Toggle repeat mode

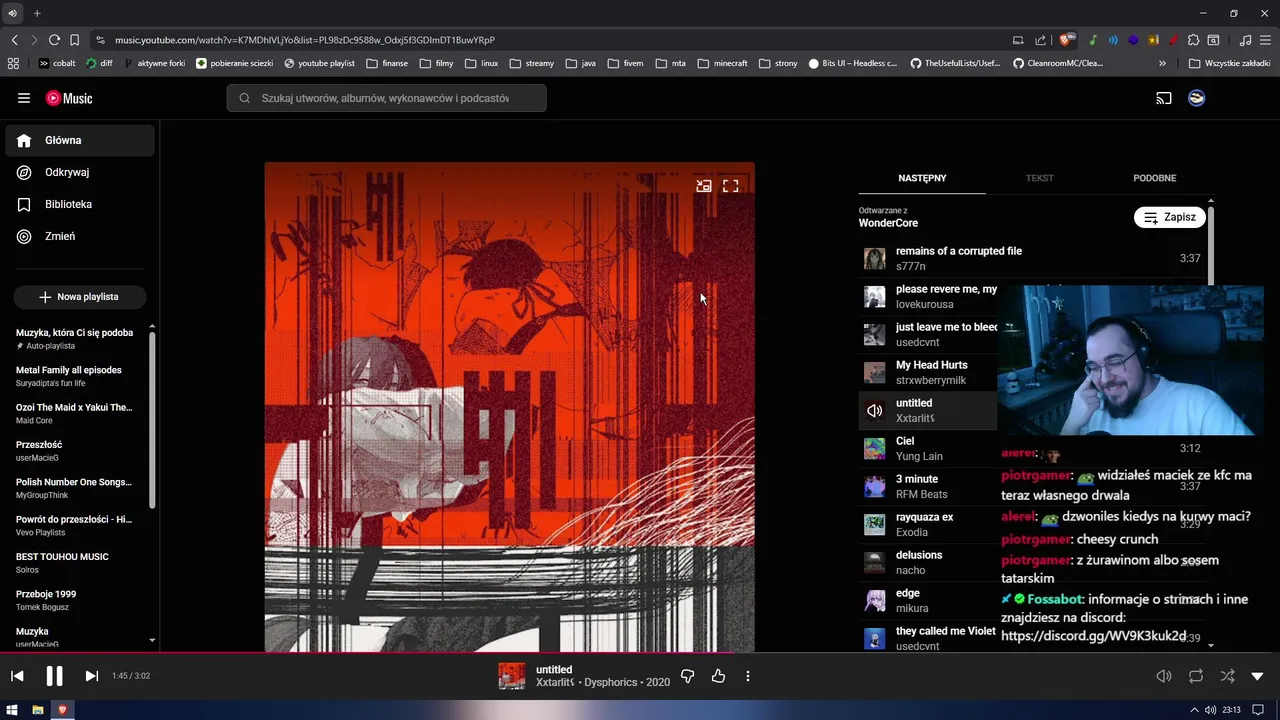(1196, 676)
